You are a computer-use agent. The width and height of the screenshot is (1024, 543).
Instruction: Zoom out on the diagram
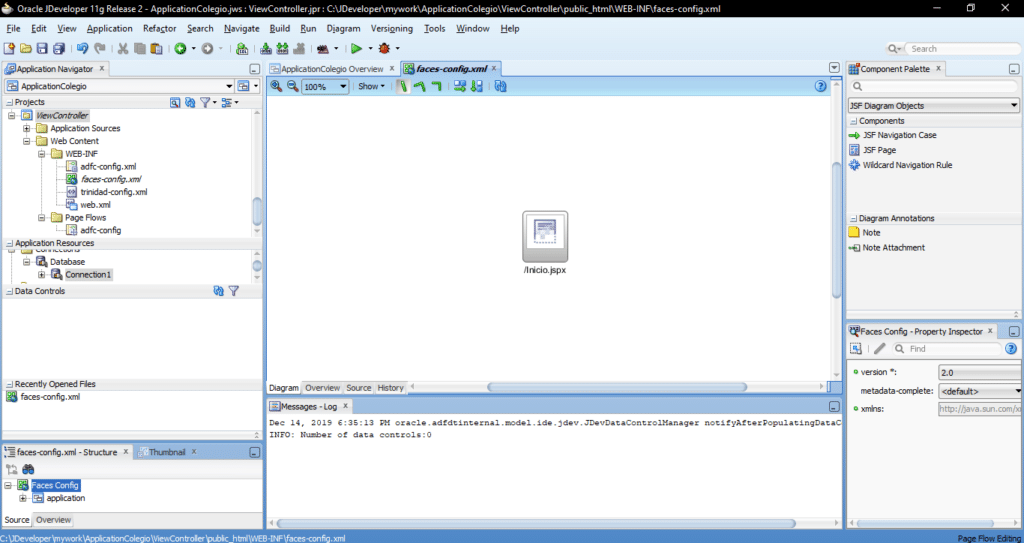(x=293, y=86)
